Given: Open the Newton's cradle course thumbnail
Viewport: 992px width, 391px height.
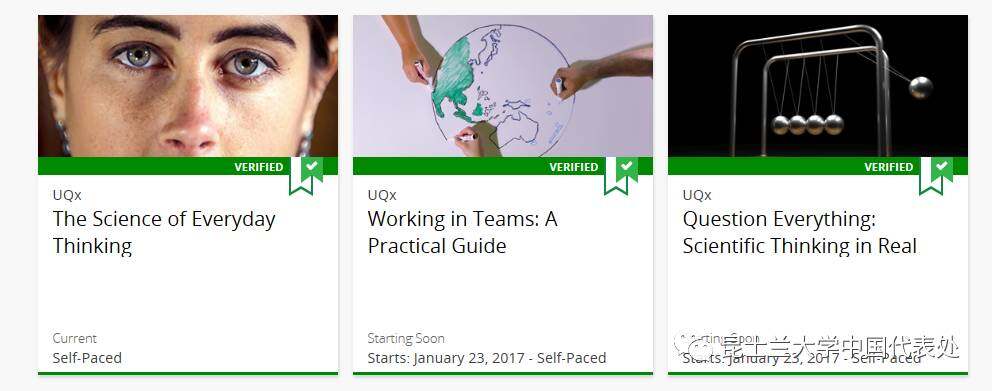Looking at the screenshot, I should 818,86.
